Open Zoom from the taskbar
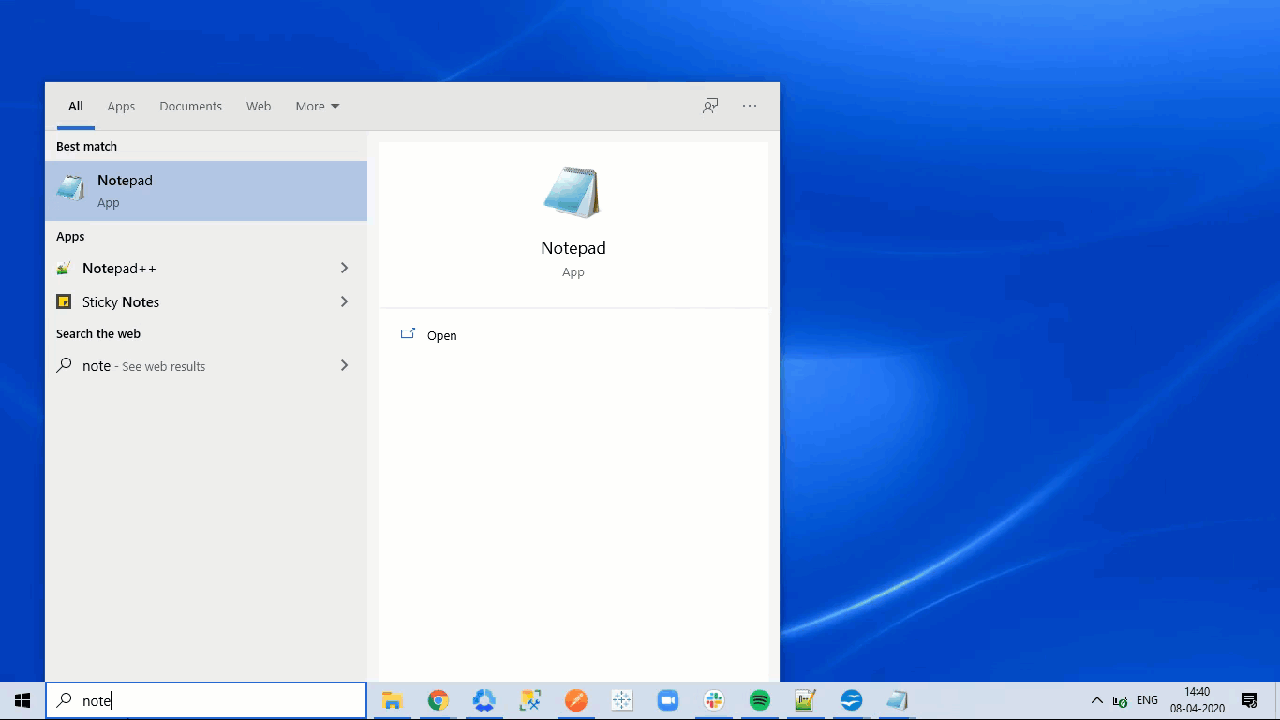 (668, 701)
